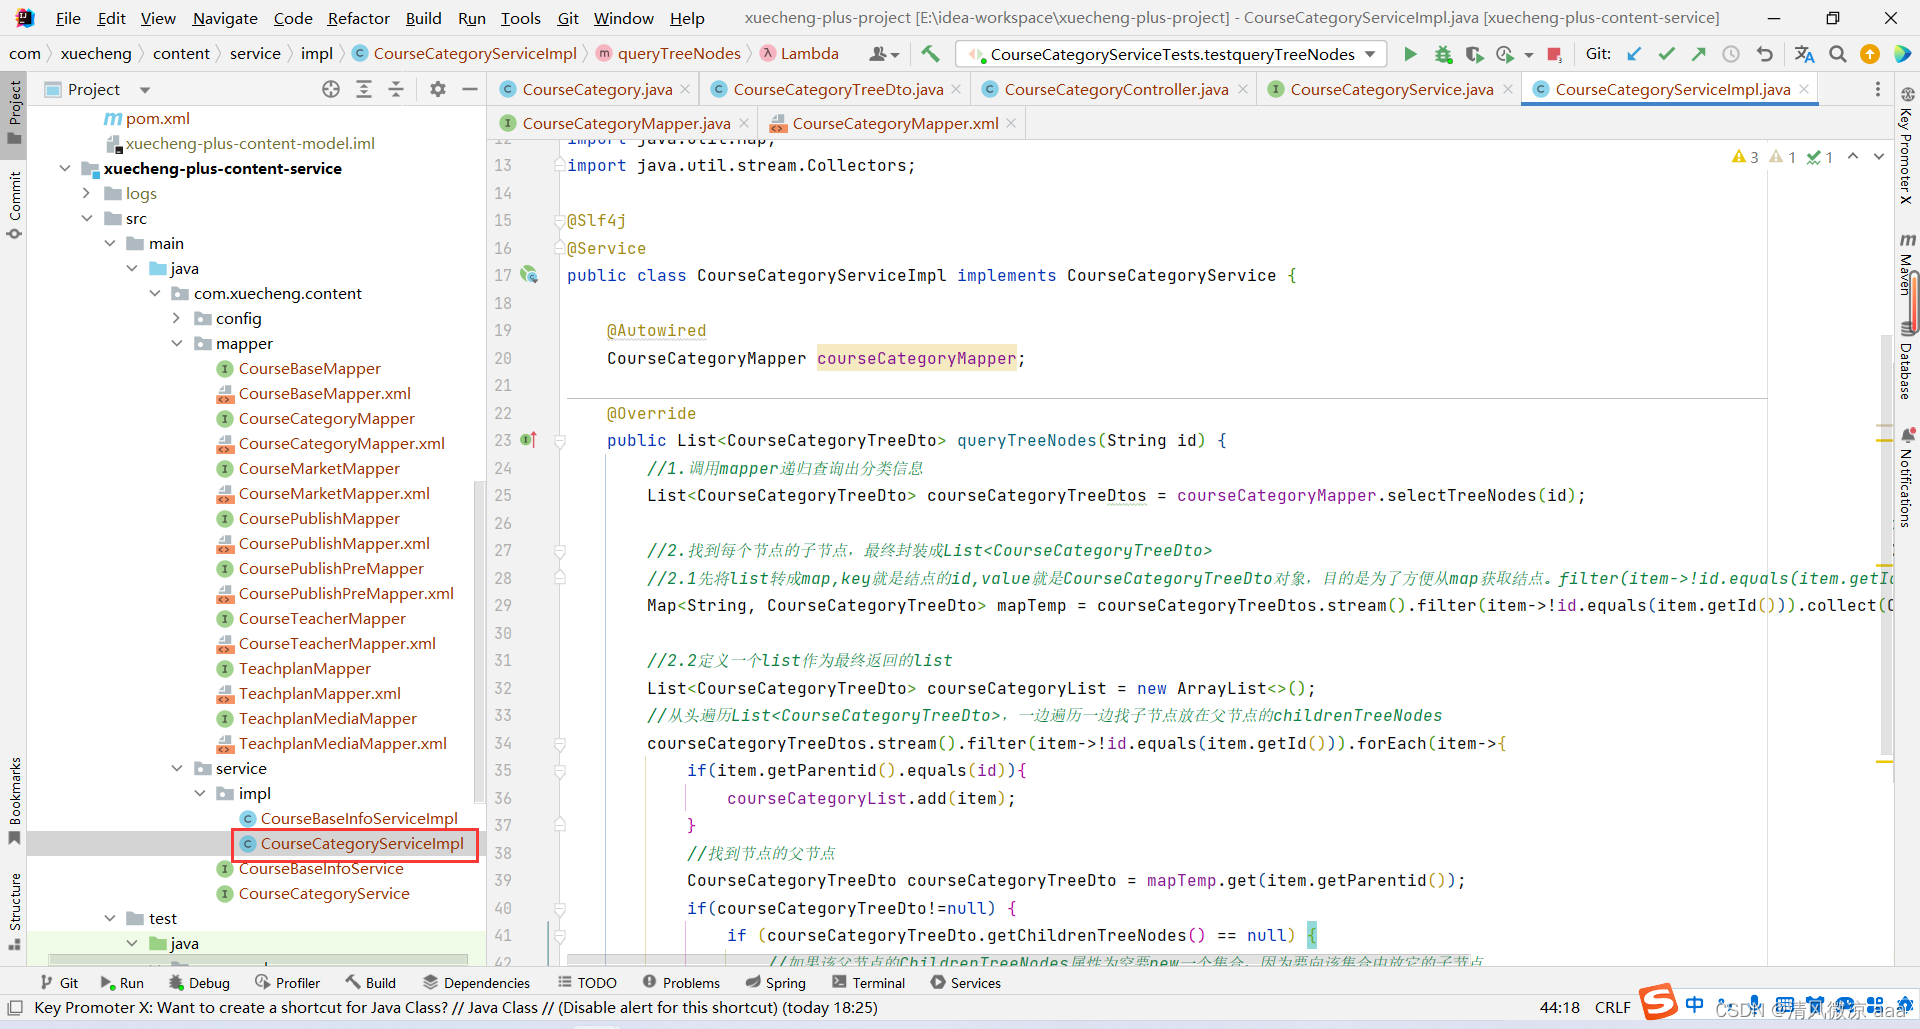1920x1029 pixels.
Task: Open the Tools menu
Action: [x=520, y=18]
